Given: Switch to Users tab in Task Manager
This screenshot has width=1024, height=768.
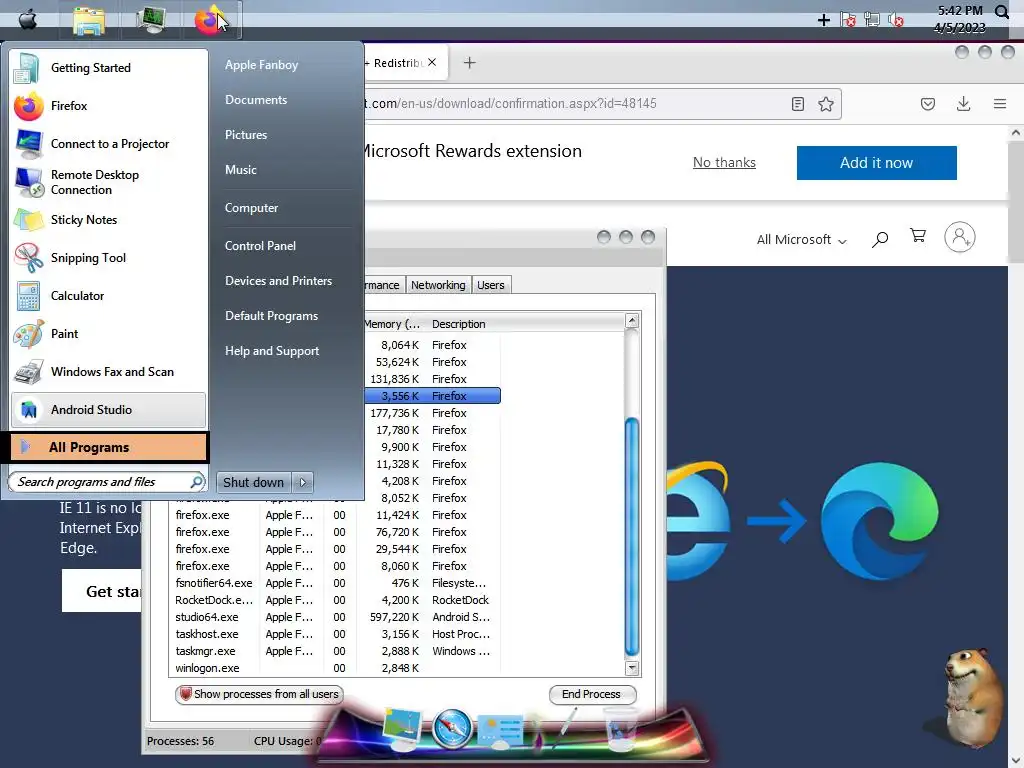Looking at the screenshot, I should click(x=490, y=285).
